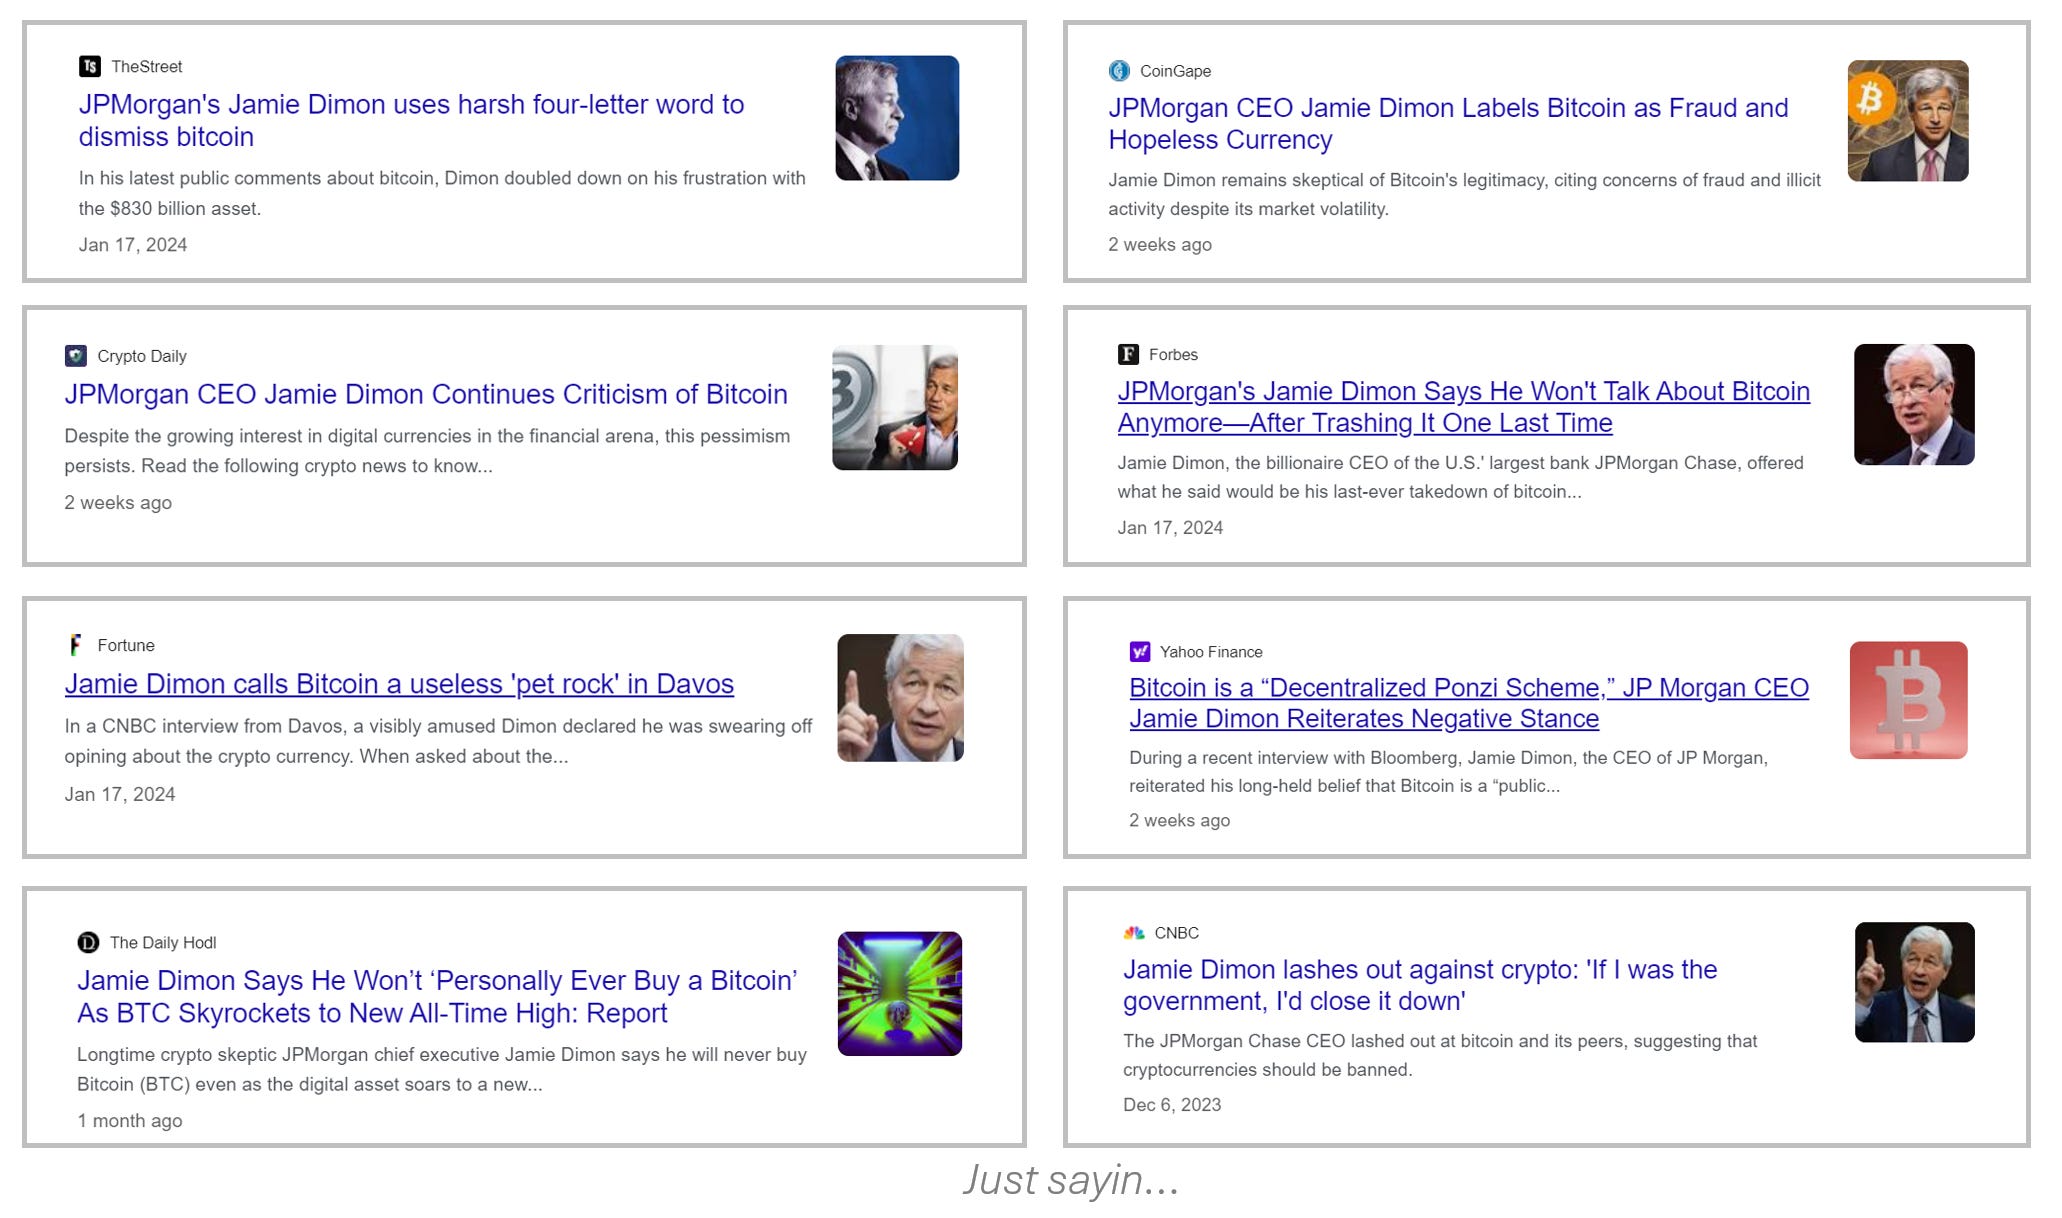
Task: Click 'The Daily Hodl' source name
Action: (x=163, y=942)
